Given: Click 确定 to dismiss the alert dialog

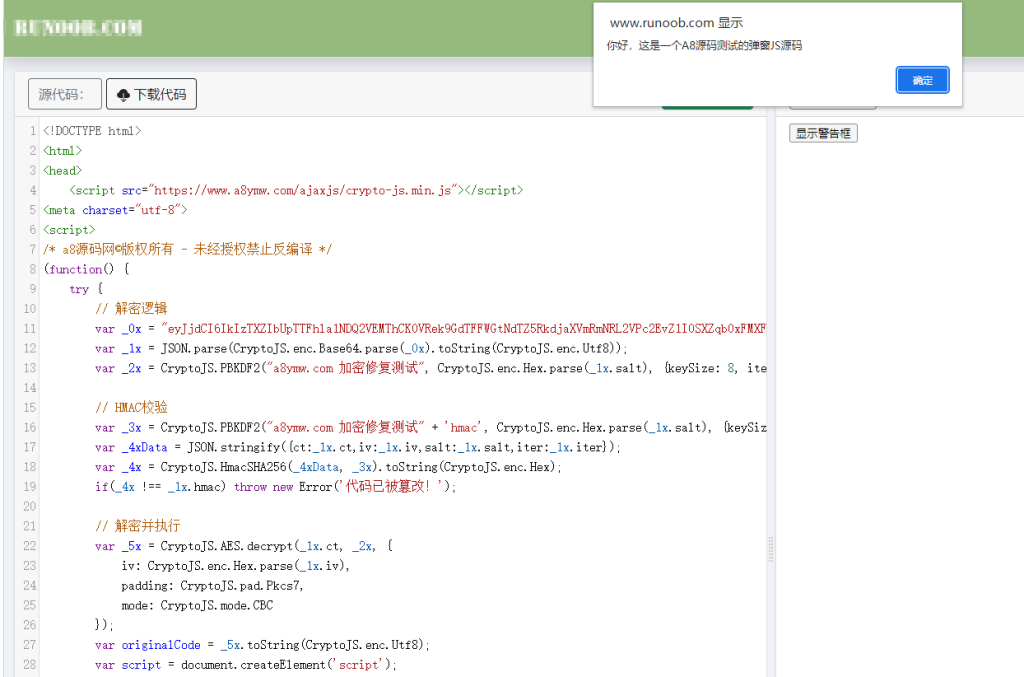Looking at the screenshot, I should pos(921,80).
